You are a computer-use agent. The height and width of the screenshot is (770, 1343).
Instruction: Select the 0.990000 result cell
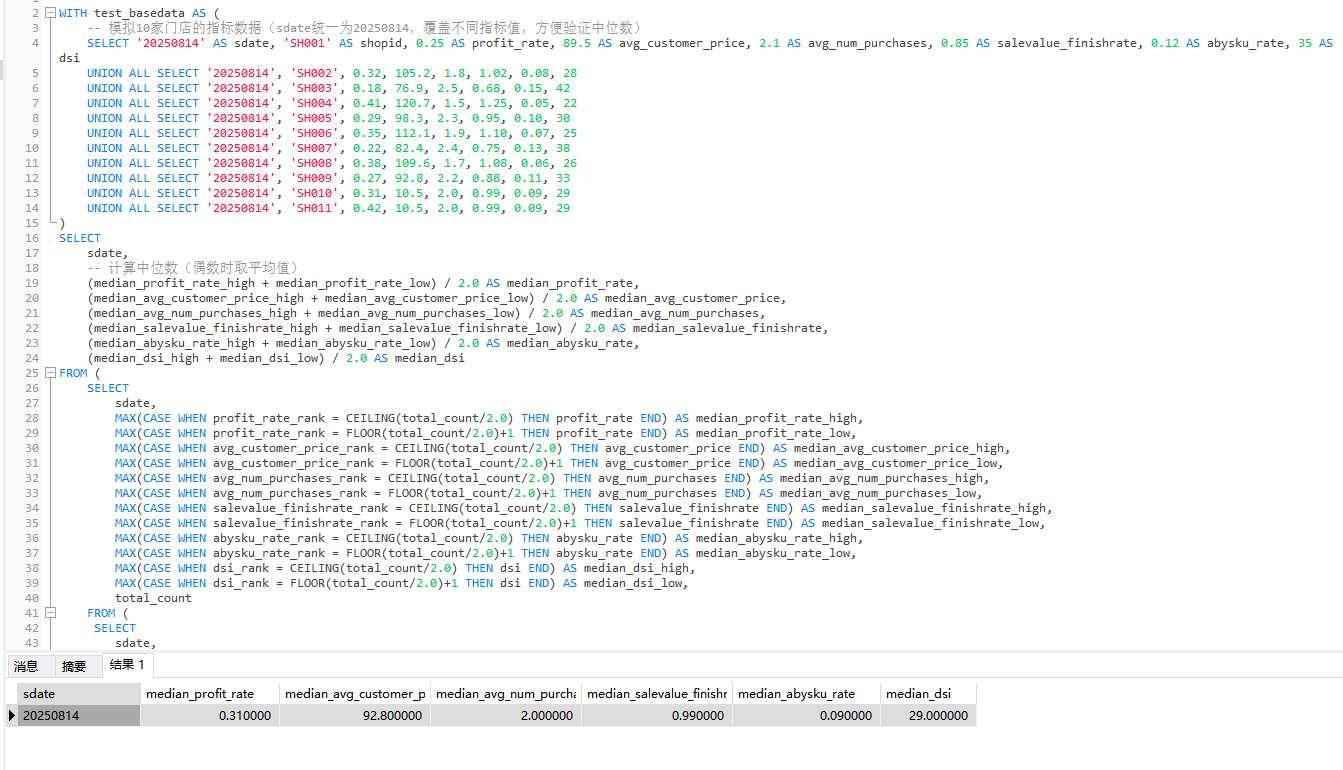657,716
